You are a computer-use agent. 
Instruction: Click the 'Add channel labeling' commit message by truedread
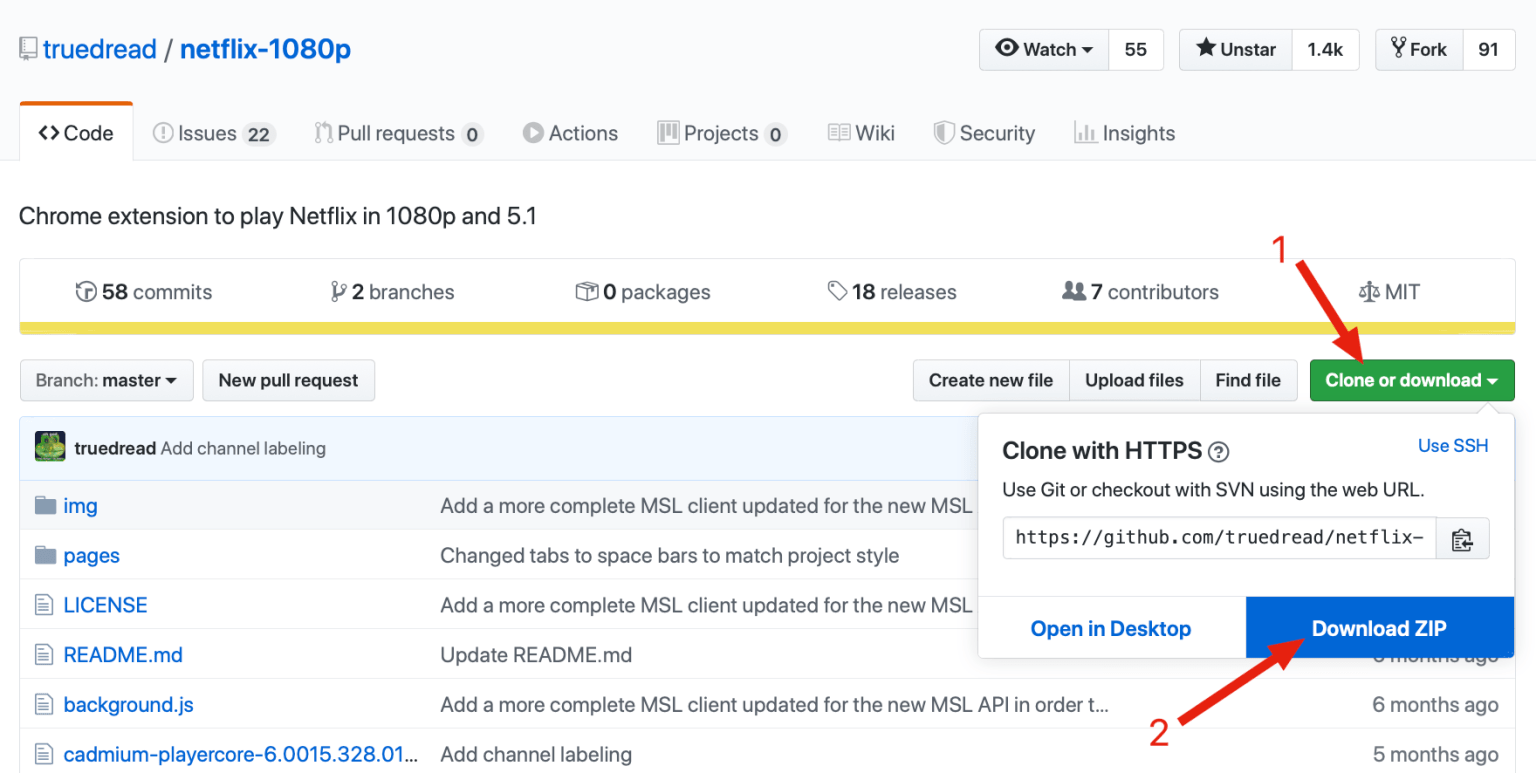click(243, 448)
